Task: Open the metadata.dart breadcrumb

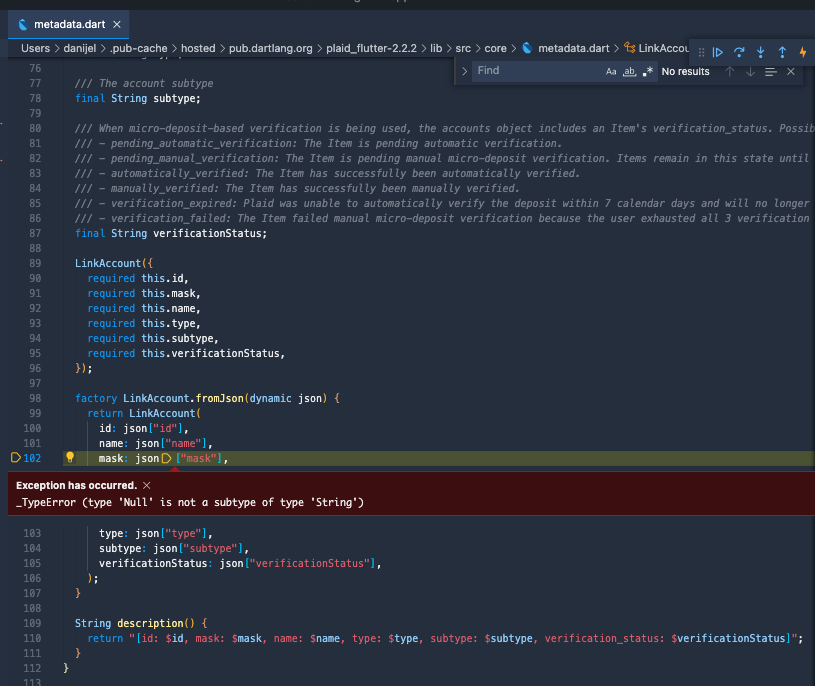Action: click(573, 48)
